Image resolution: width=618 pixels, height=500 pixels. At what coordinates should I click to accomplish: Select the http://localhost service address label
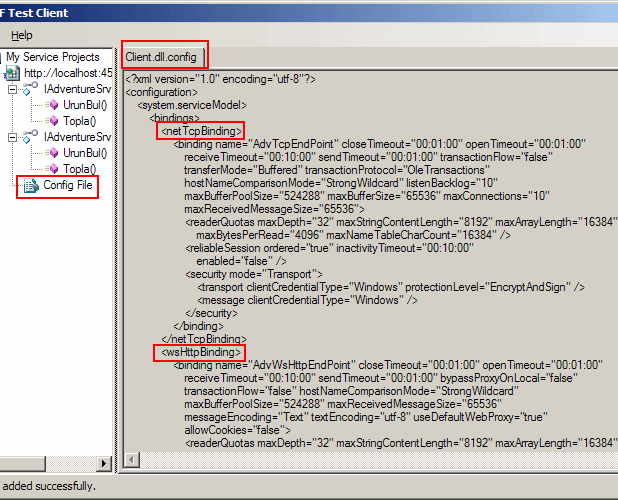pyautogui.click(x=66, y=73)
